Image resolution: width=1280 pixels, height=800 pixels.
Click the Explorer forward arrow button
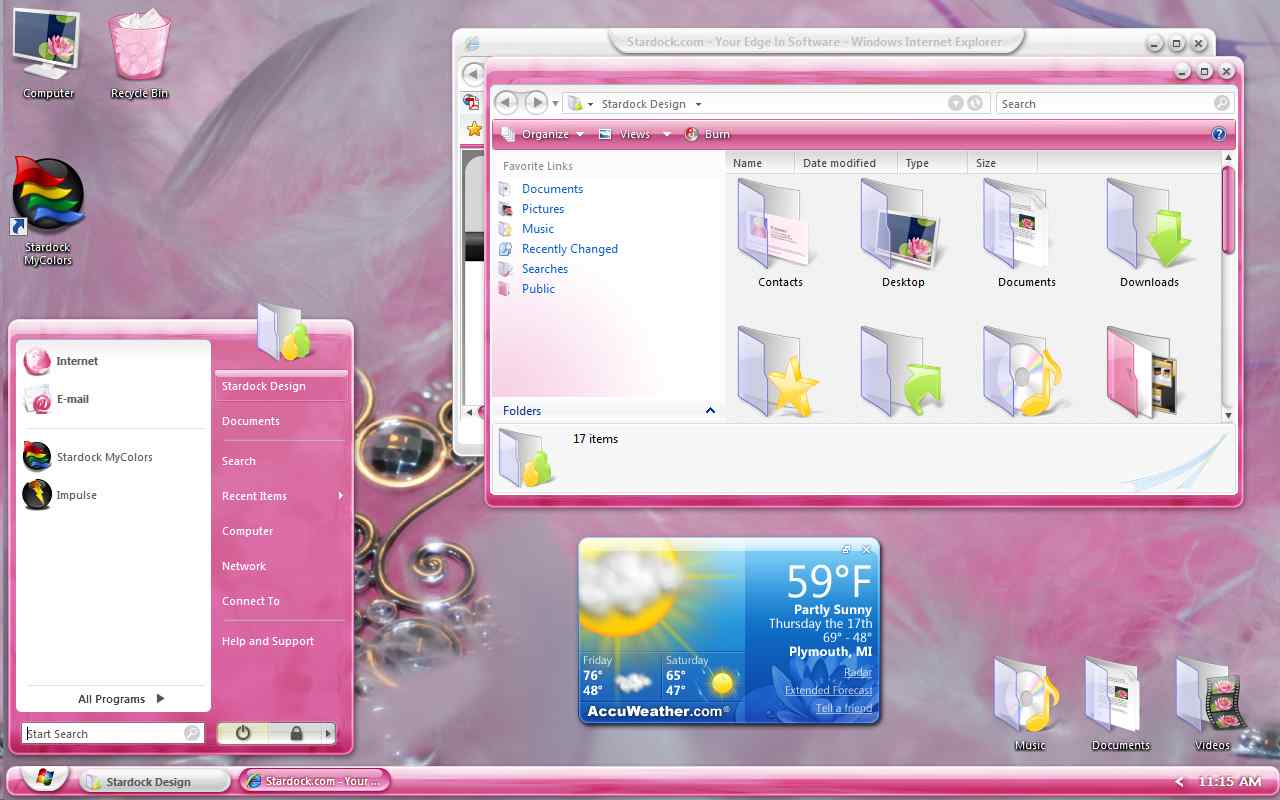536,103
